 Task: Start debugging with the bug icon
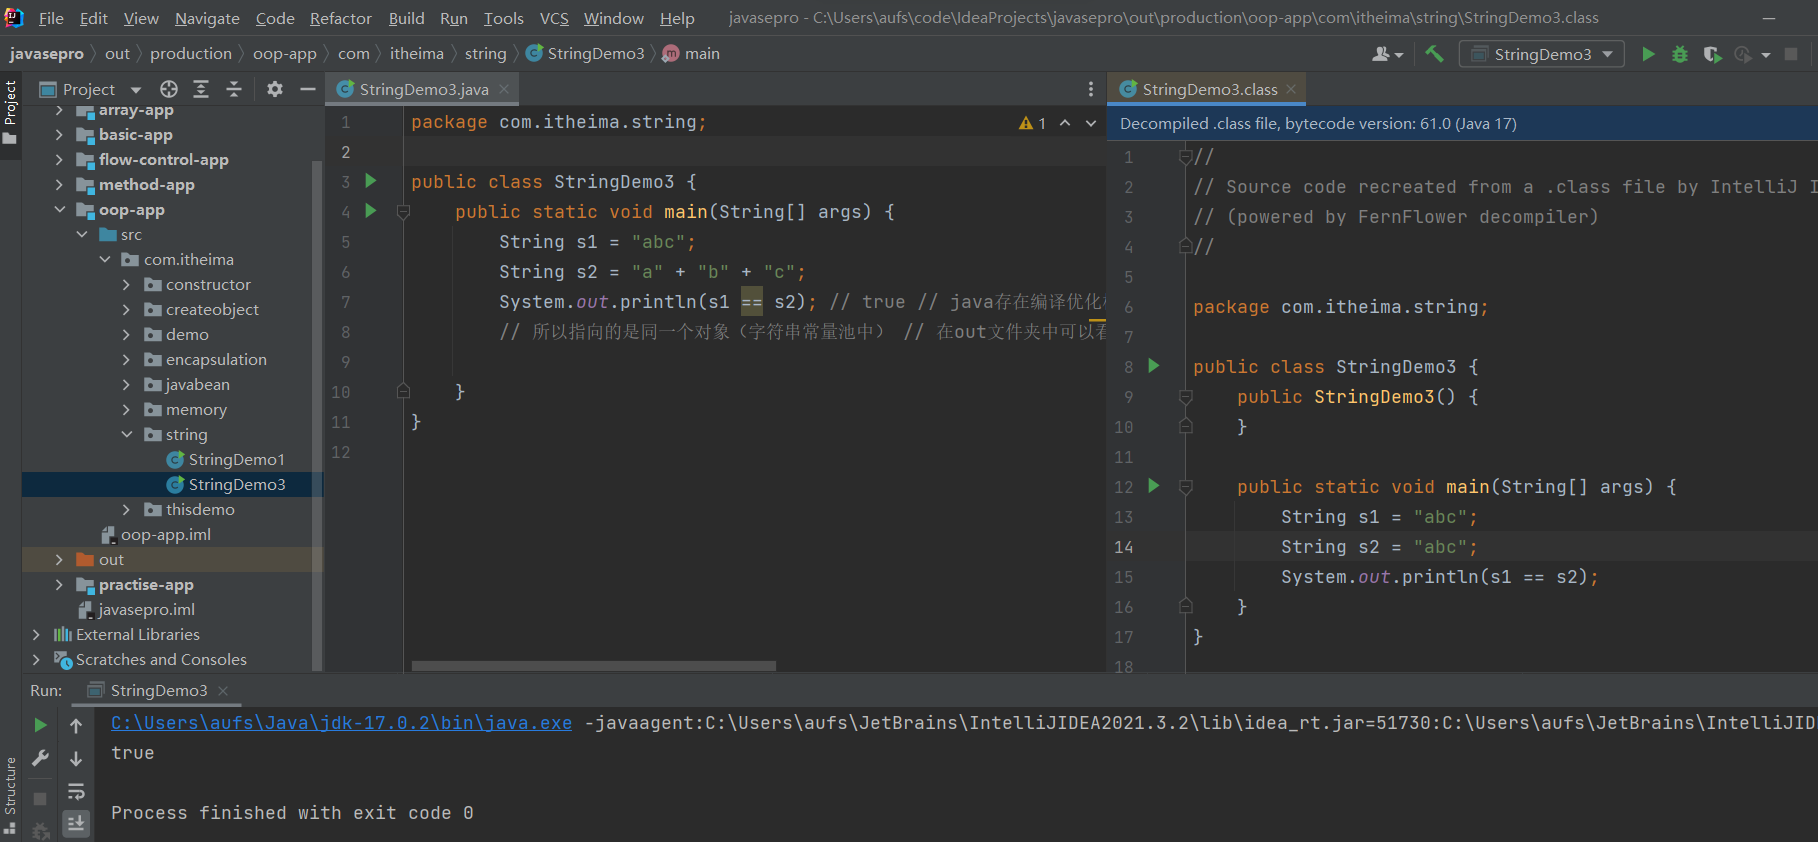(x=1680, y=54)
